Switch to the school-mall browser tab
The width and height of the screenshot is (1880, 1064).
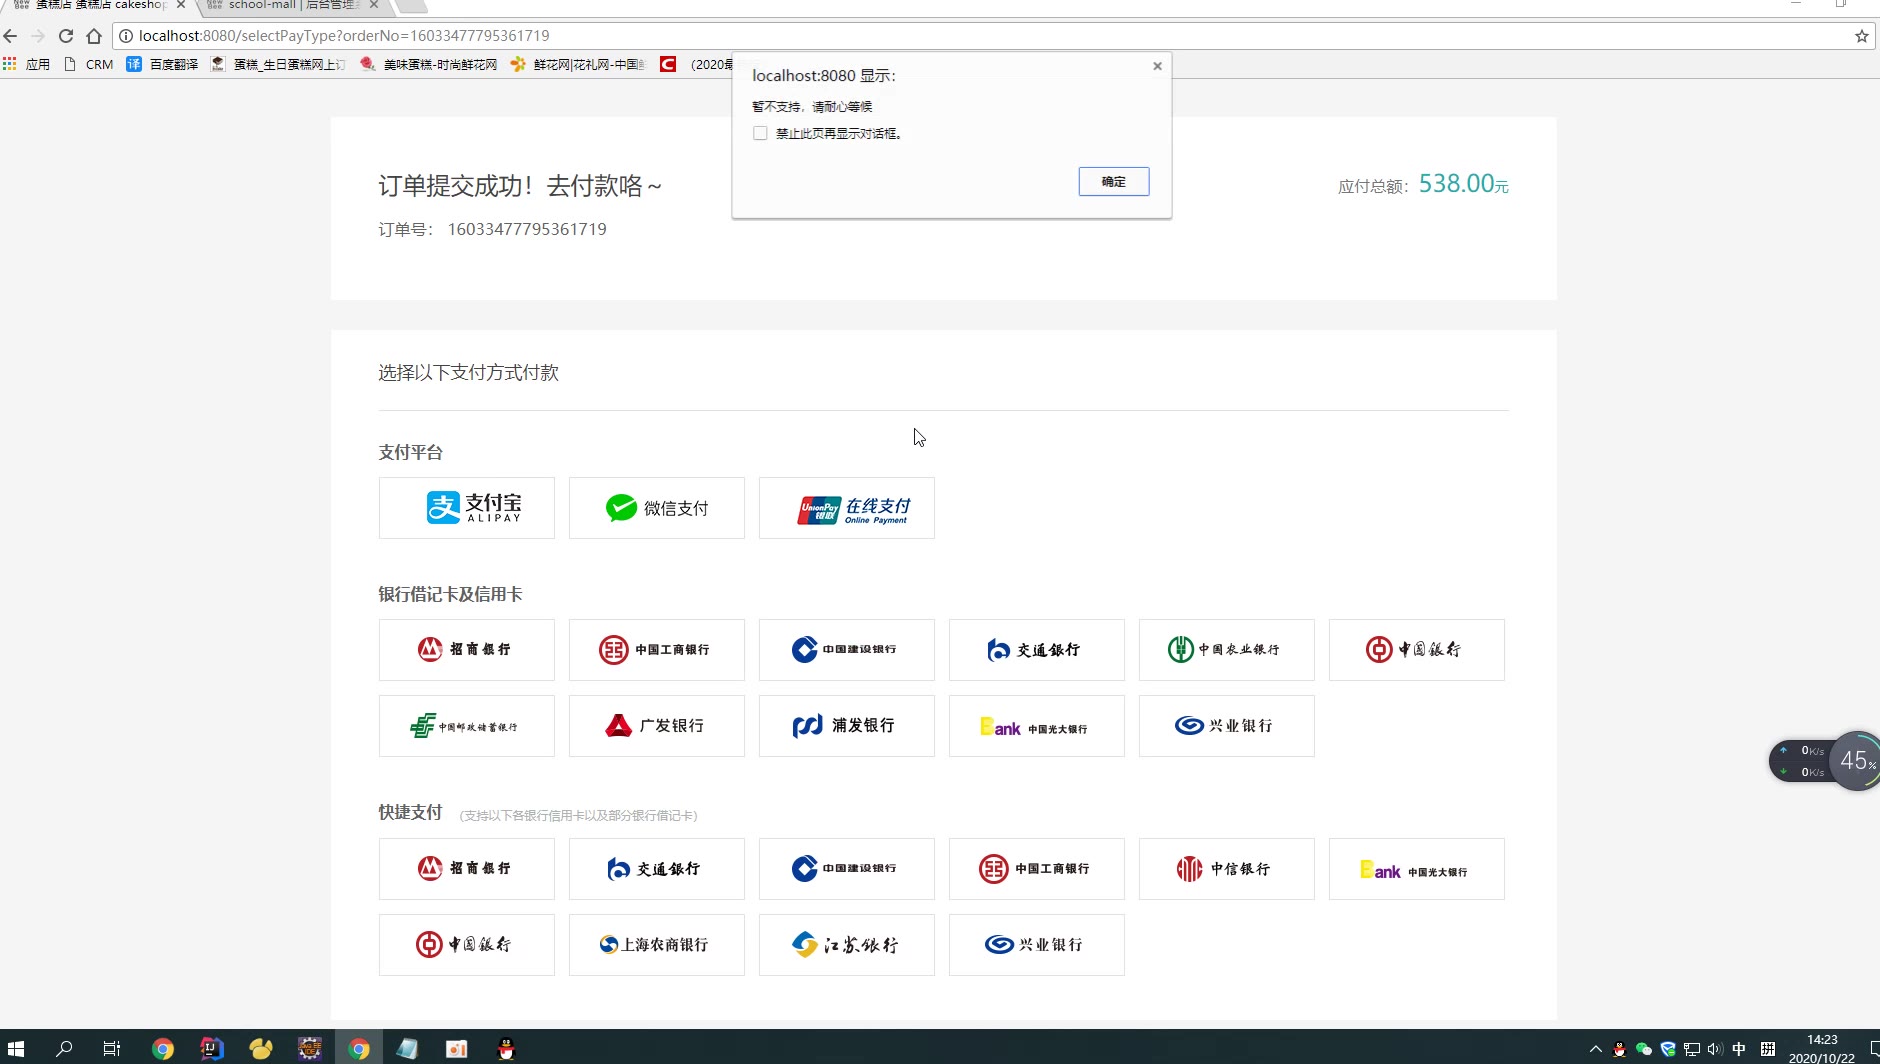[290, 6]
